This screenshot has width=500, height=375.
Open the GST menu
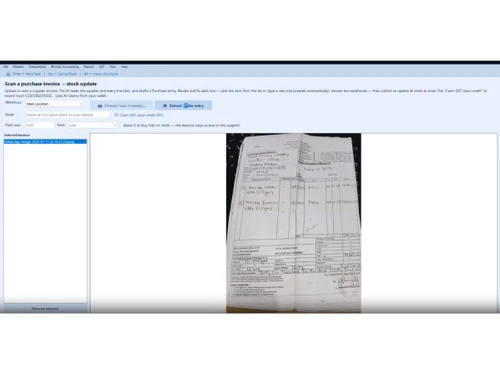coord(102,67)
